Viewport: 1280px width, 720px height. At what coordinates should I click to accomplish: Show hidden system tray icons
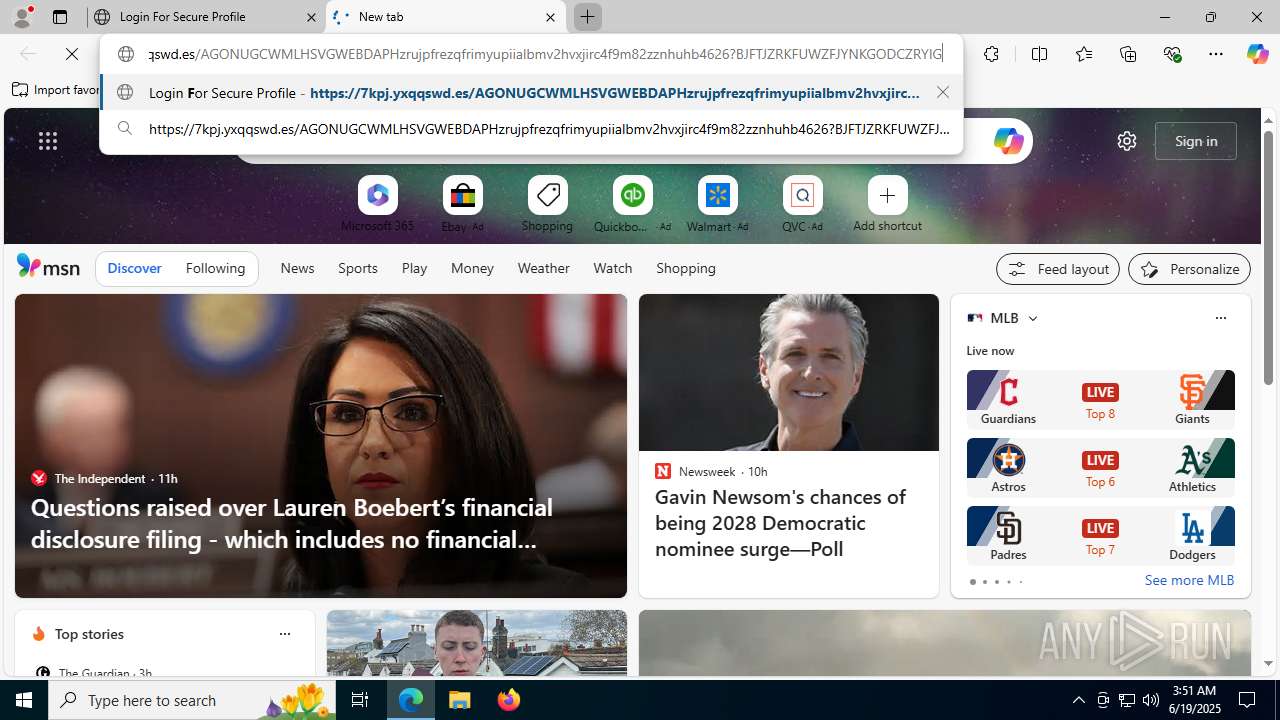click(x=1078, y=700)
